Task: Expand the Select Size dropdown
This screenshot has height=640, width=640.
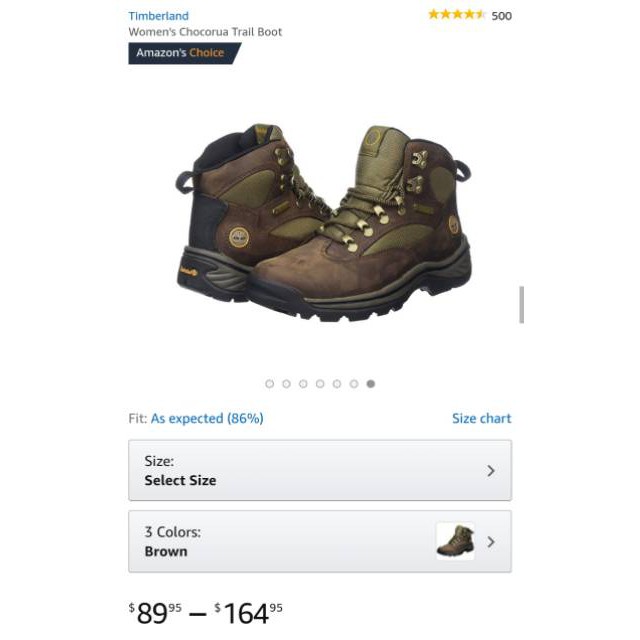Action: pyautogui.click(x=320, y=470)
